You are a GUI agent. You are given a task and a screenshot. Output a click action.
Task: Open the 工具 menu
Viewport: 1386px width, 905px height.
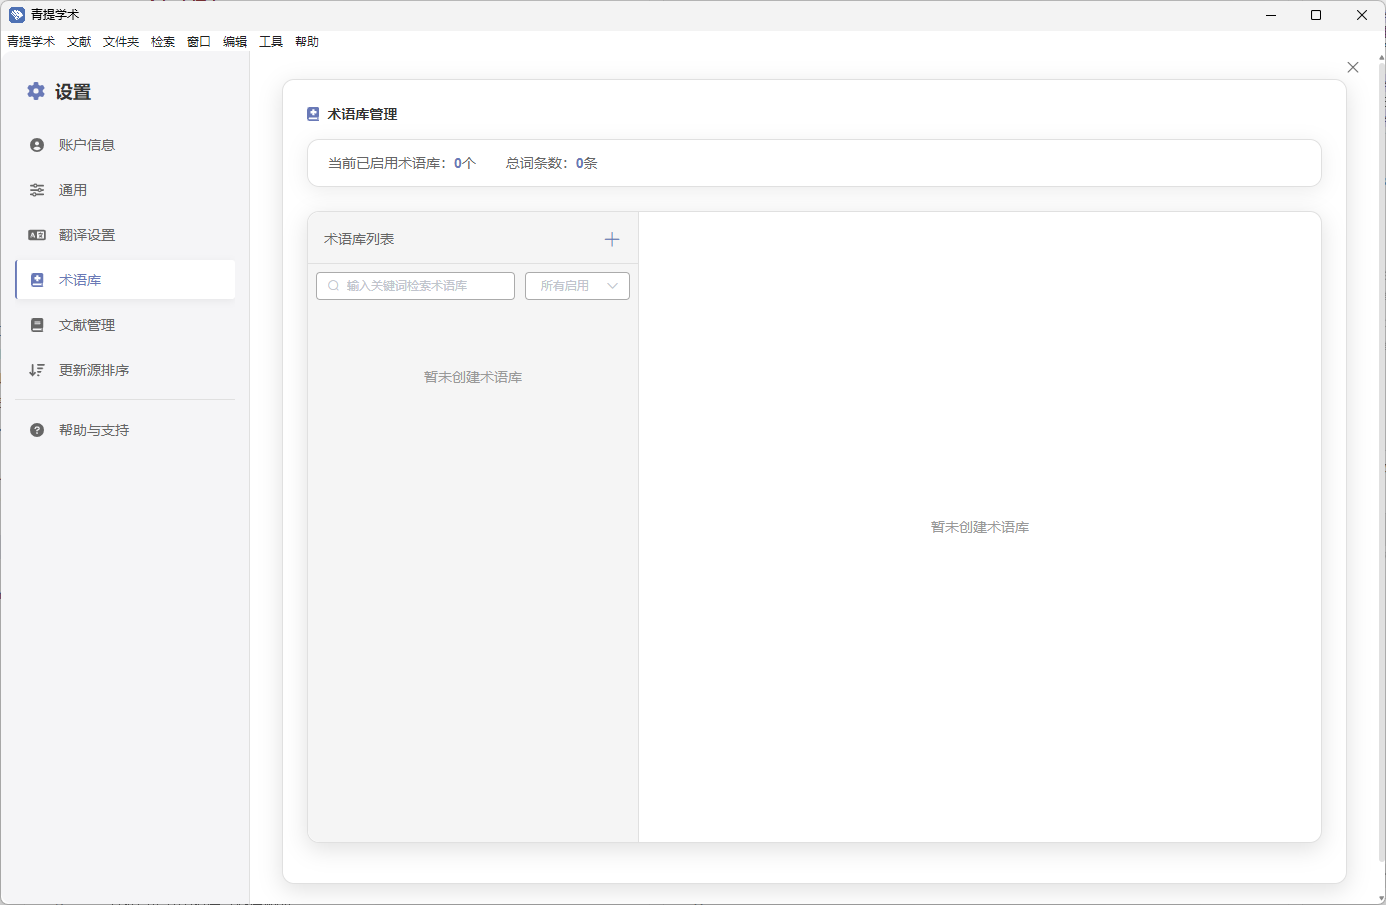coord(271,42)
